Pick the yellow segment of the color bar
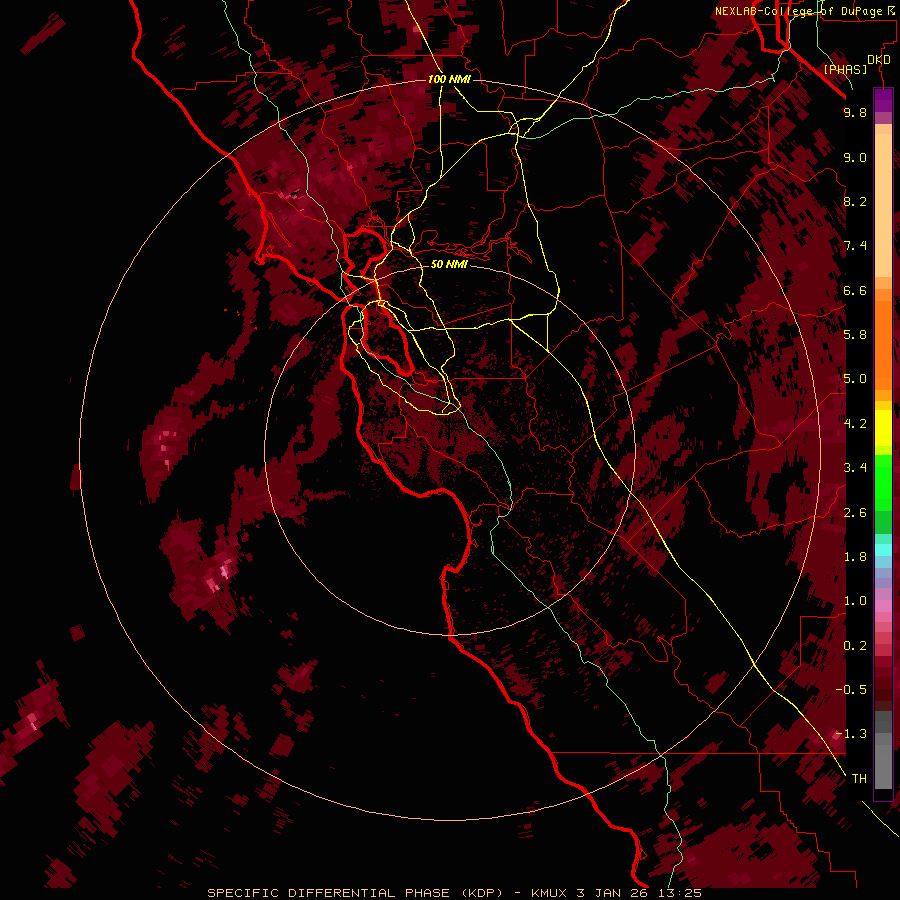Screen dimensions: 900x900 coord(883,428)
